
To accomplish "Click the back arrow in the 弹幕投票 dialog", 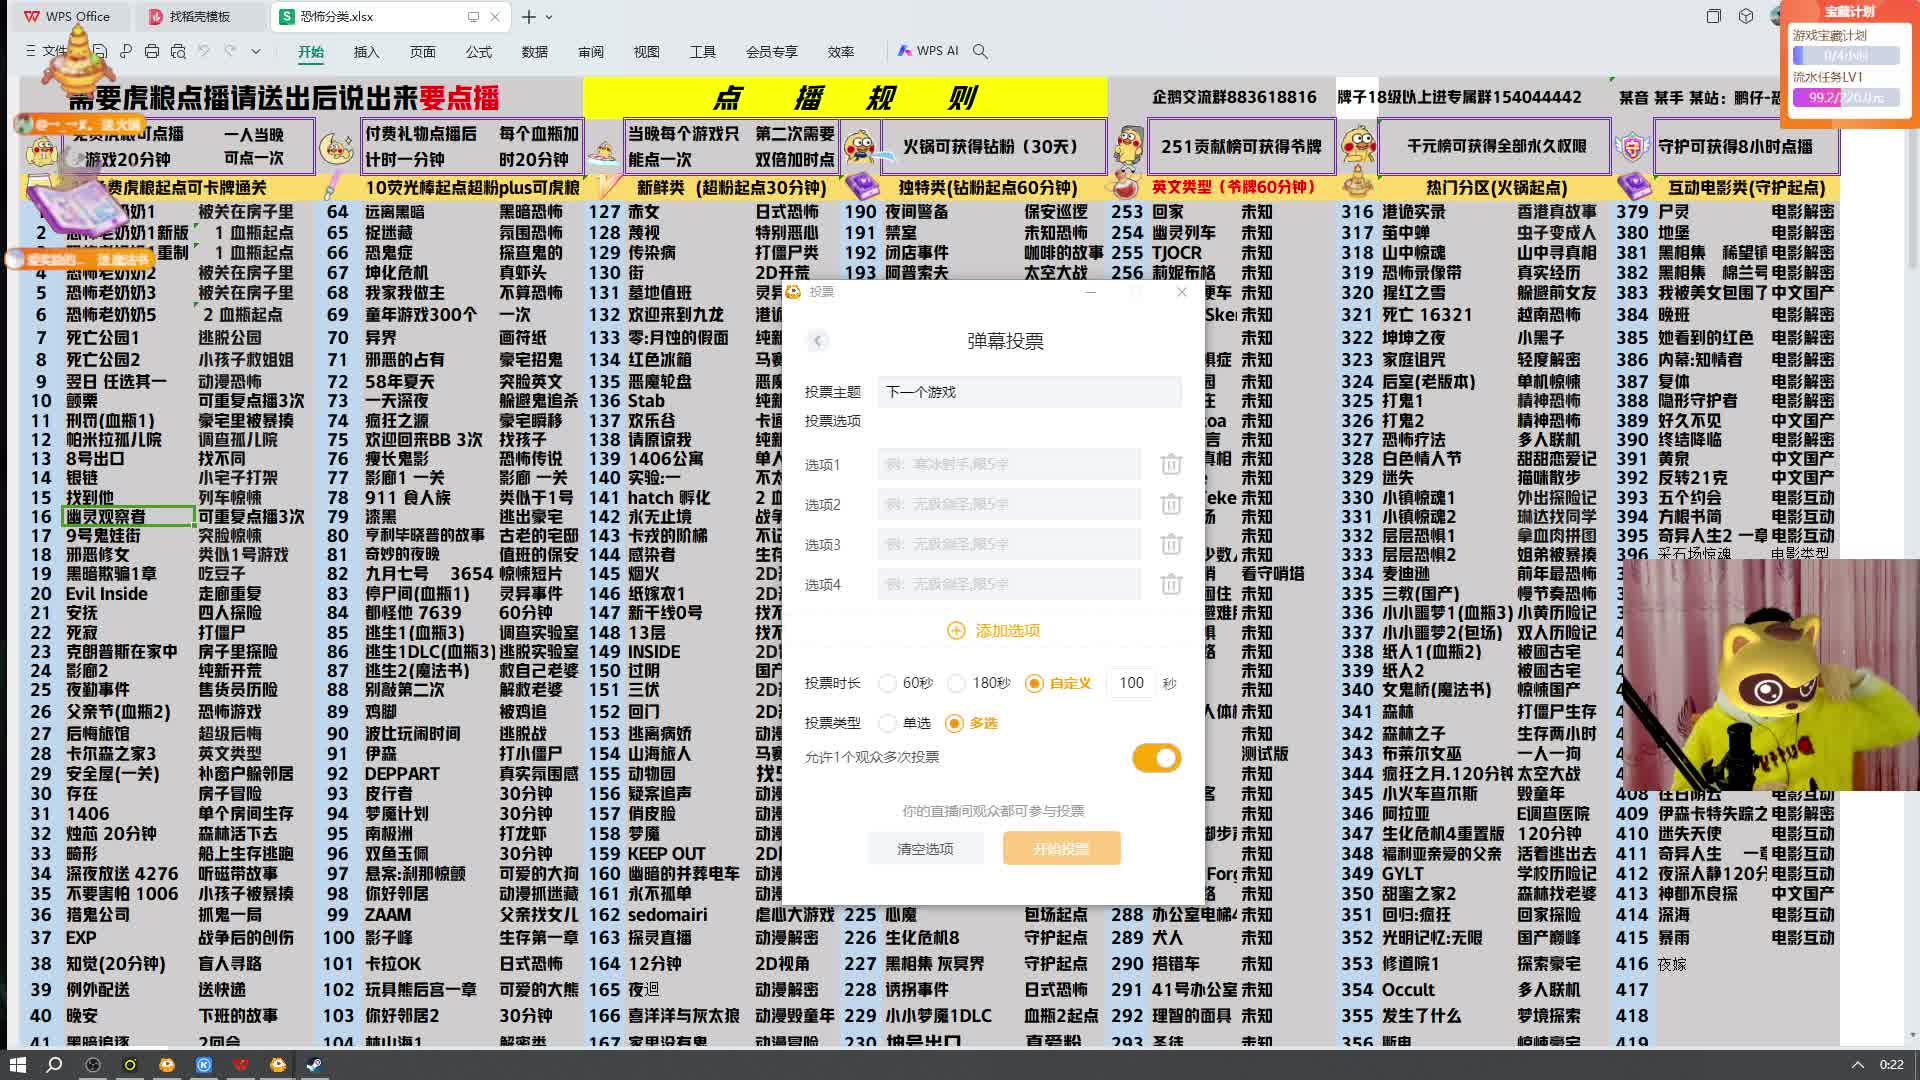I will [818, 341].
